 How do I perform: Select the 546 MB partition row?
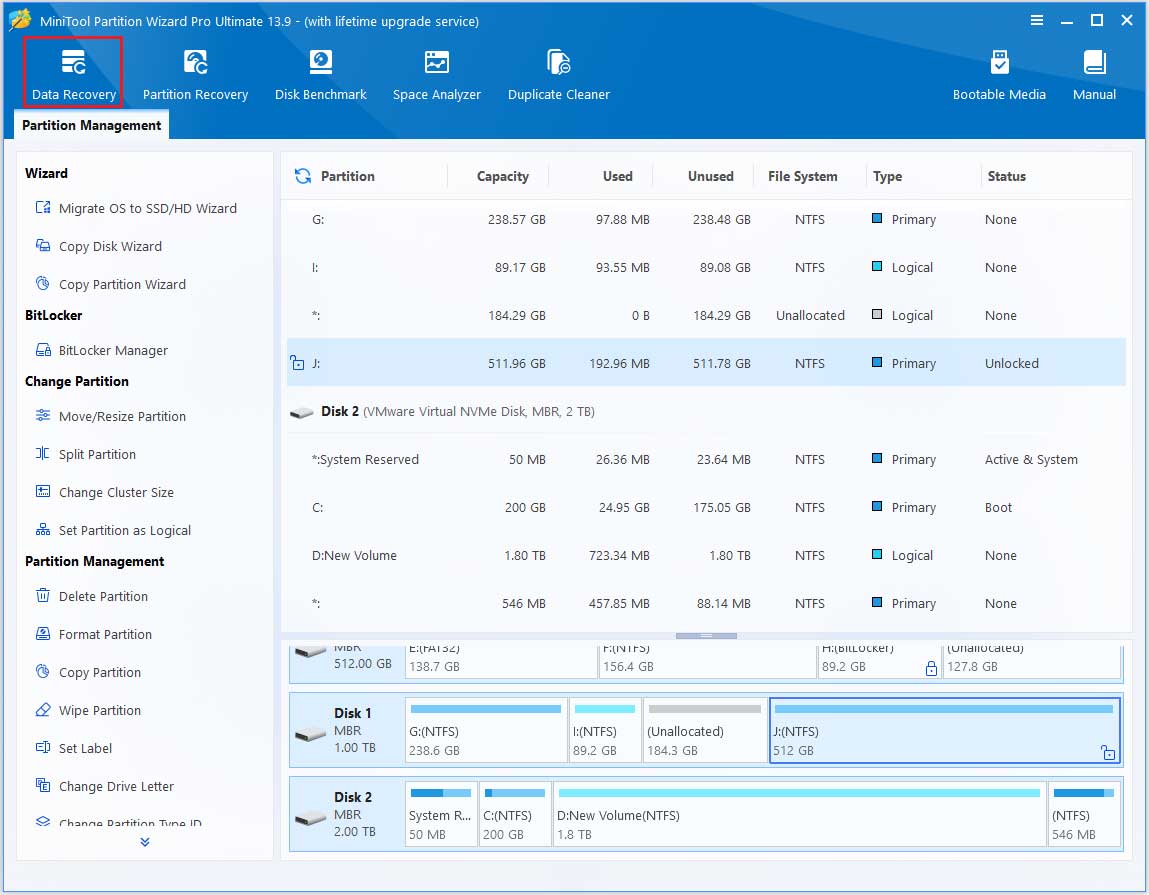[706, 603]
